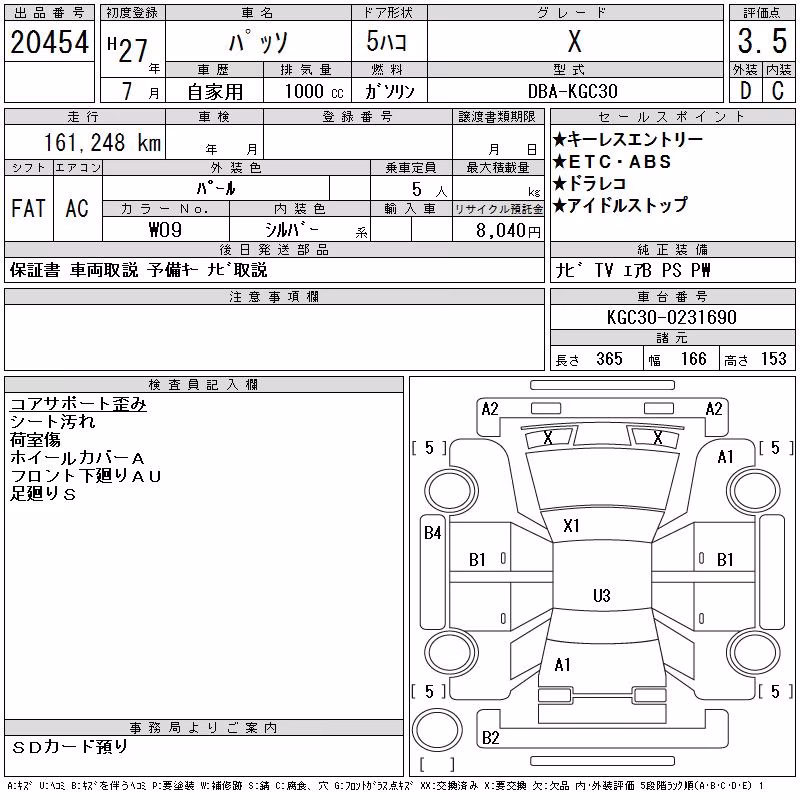Select the grade value X in header

tap(574, 41)
